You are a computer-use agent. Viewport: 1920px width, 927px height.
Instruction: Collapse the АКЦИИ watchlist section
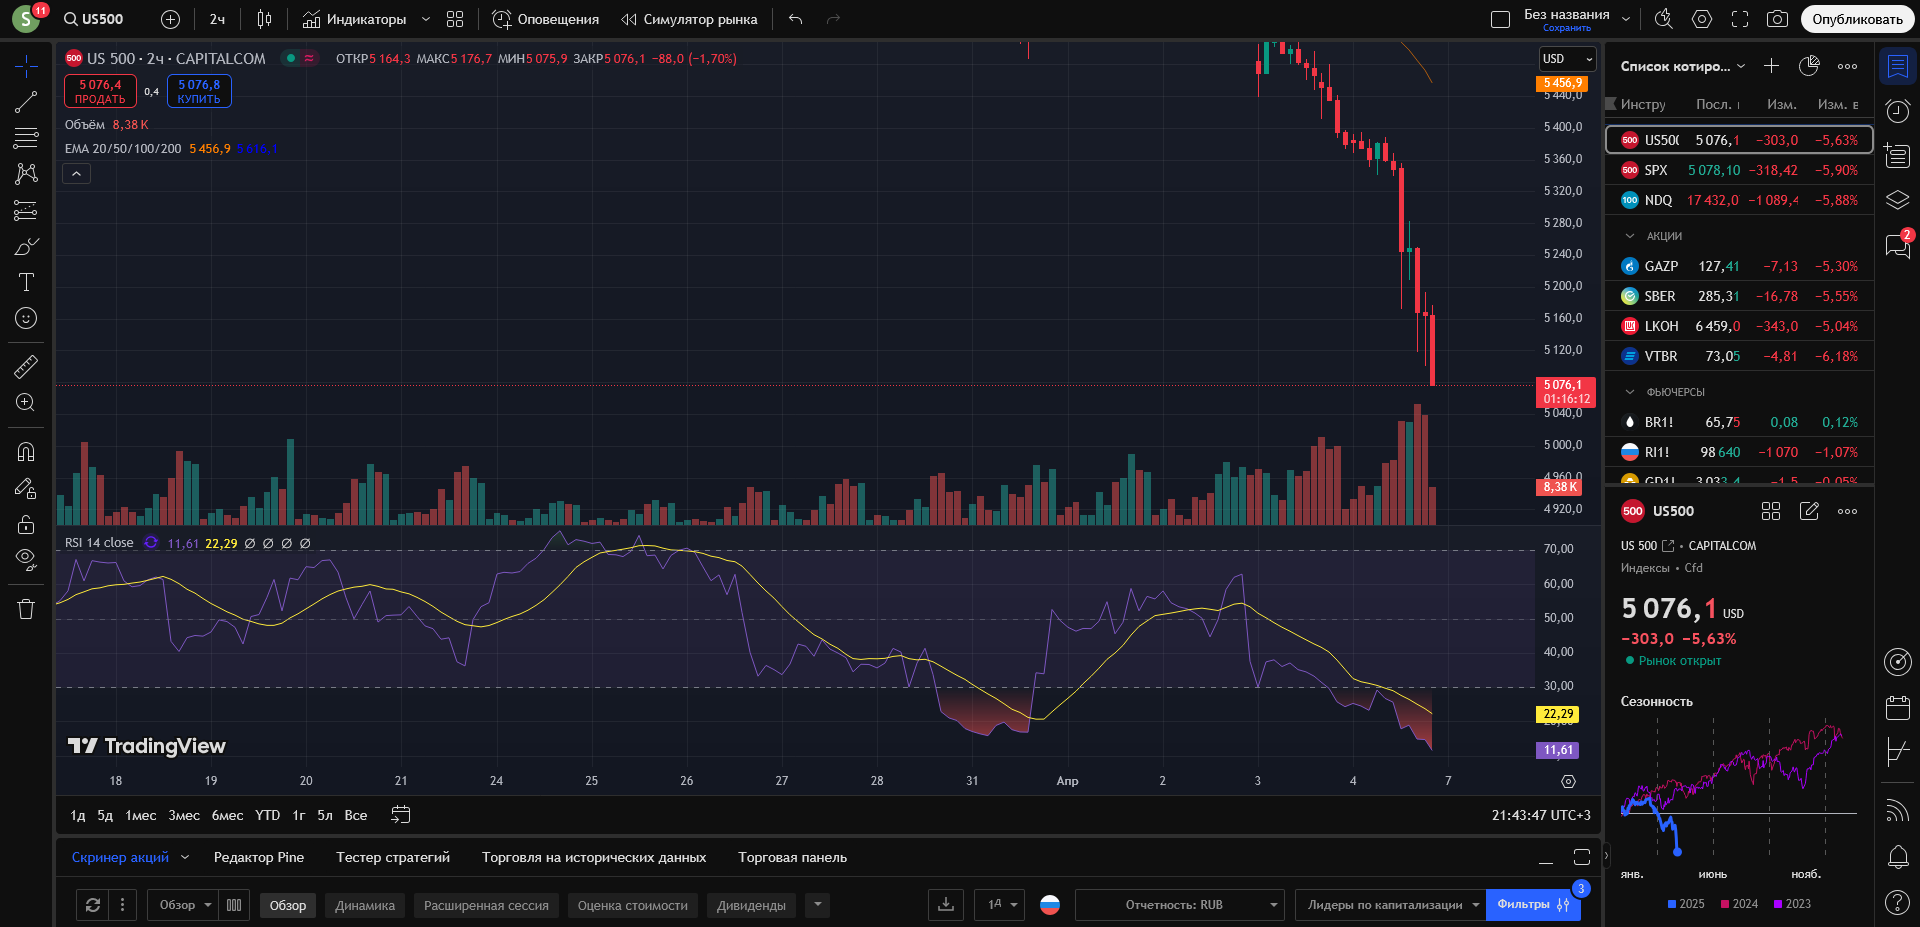[1630, 236]
